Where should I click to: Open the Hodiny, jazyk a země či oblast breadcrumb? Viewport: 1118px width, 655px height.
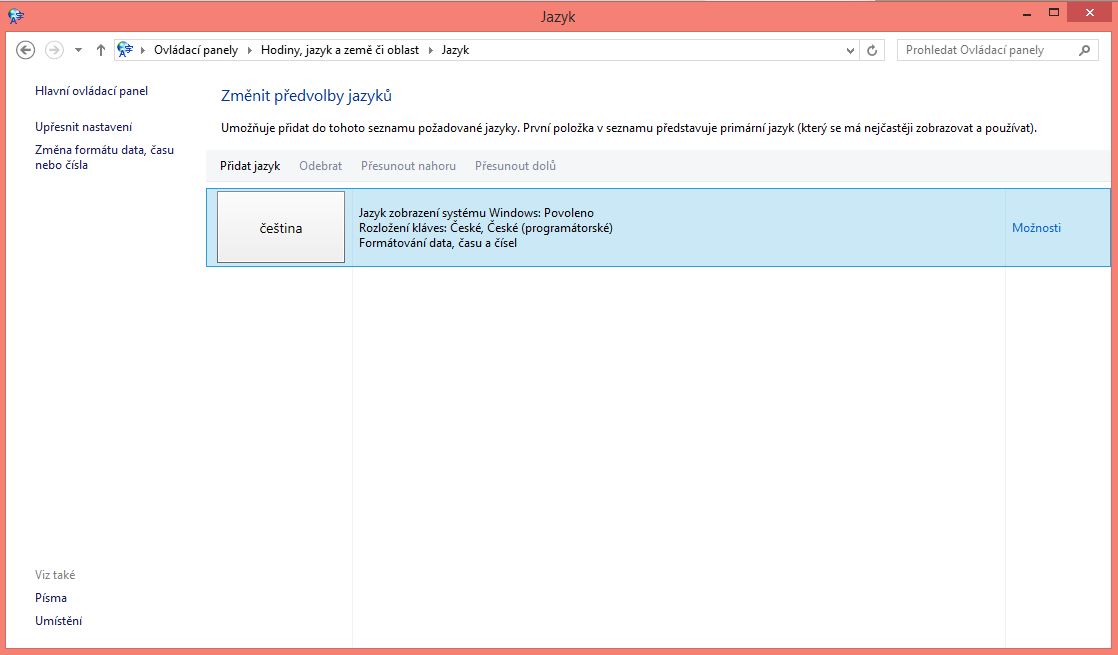click(x=340, y=50)
